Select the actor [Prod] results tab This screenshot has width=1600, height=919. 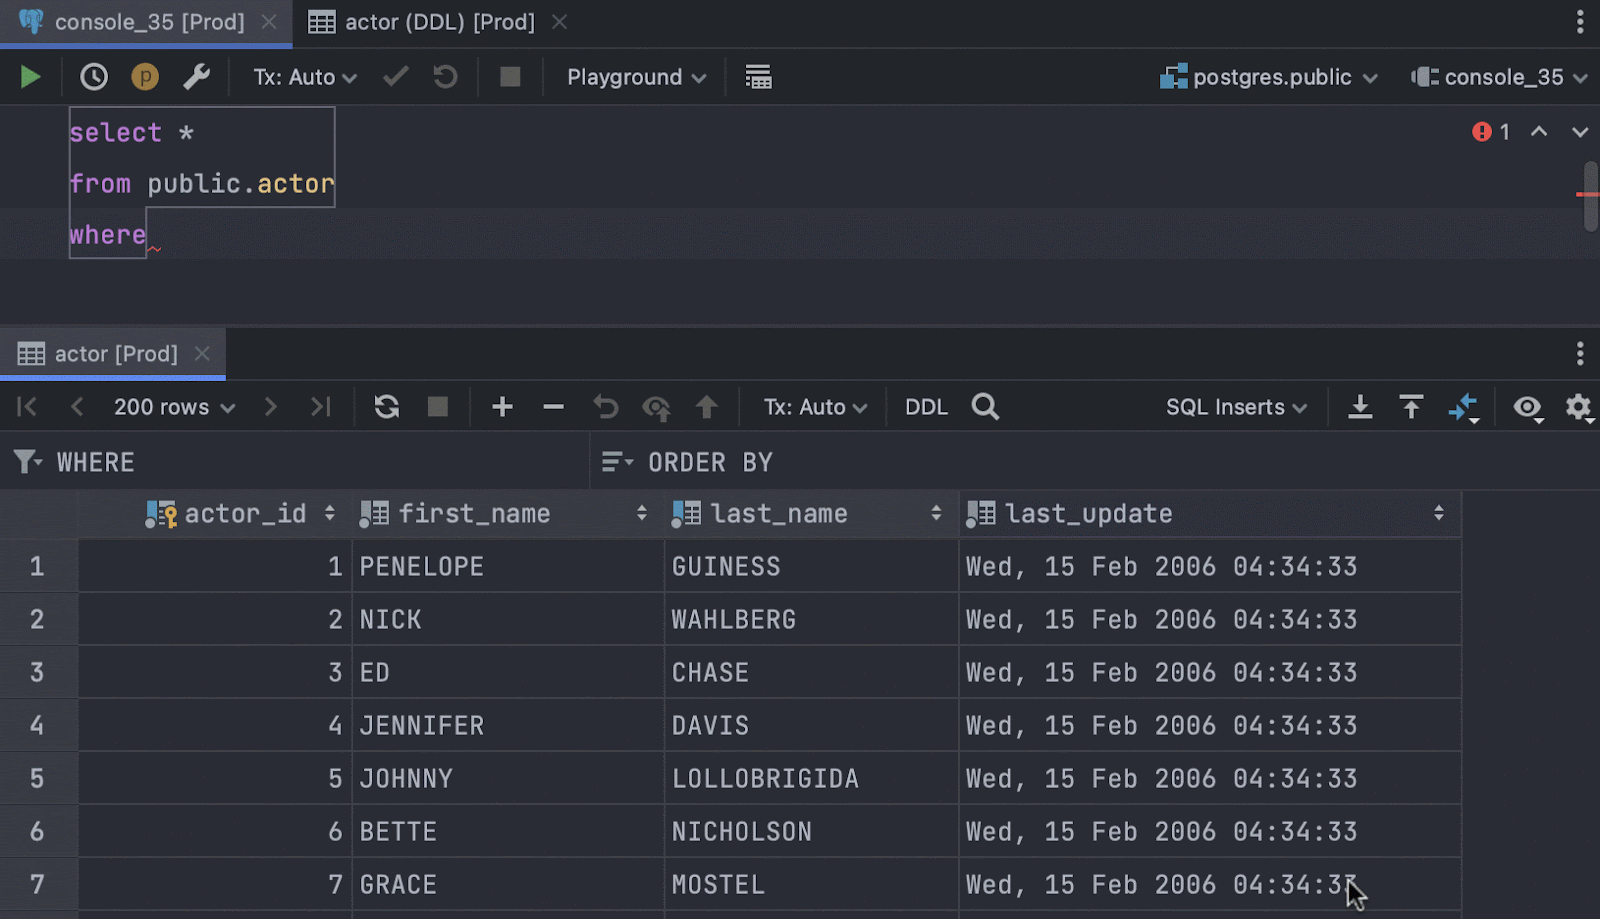point(114,354)
